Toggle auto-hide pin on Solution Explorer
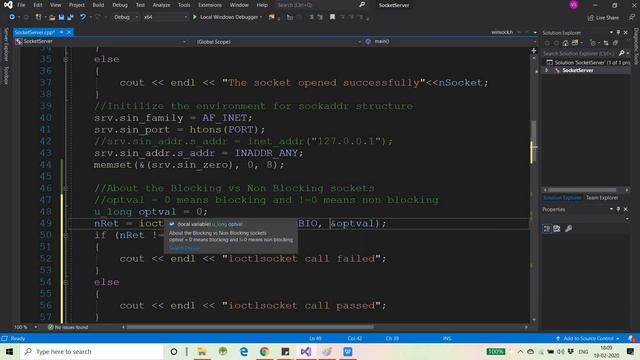Image resolution: width=640 pixels, height=360 pixels. coord(618,32)
